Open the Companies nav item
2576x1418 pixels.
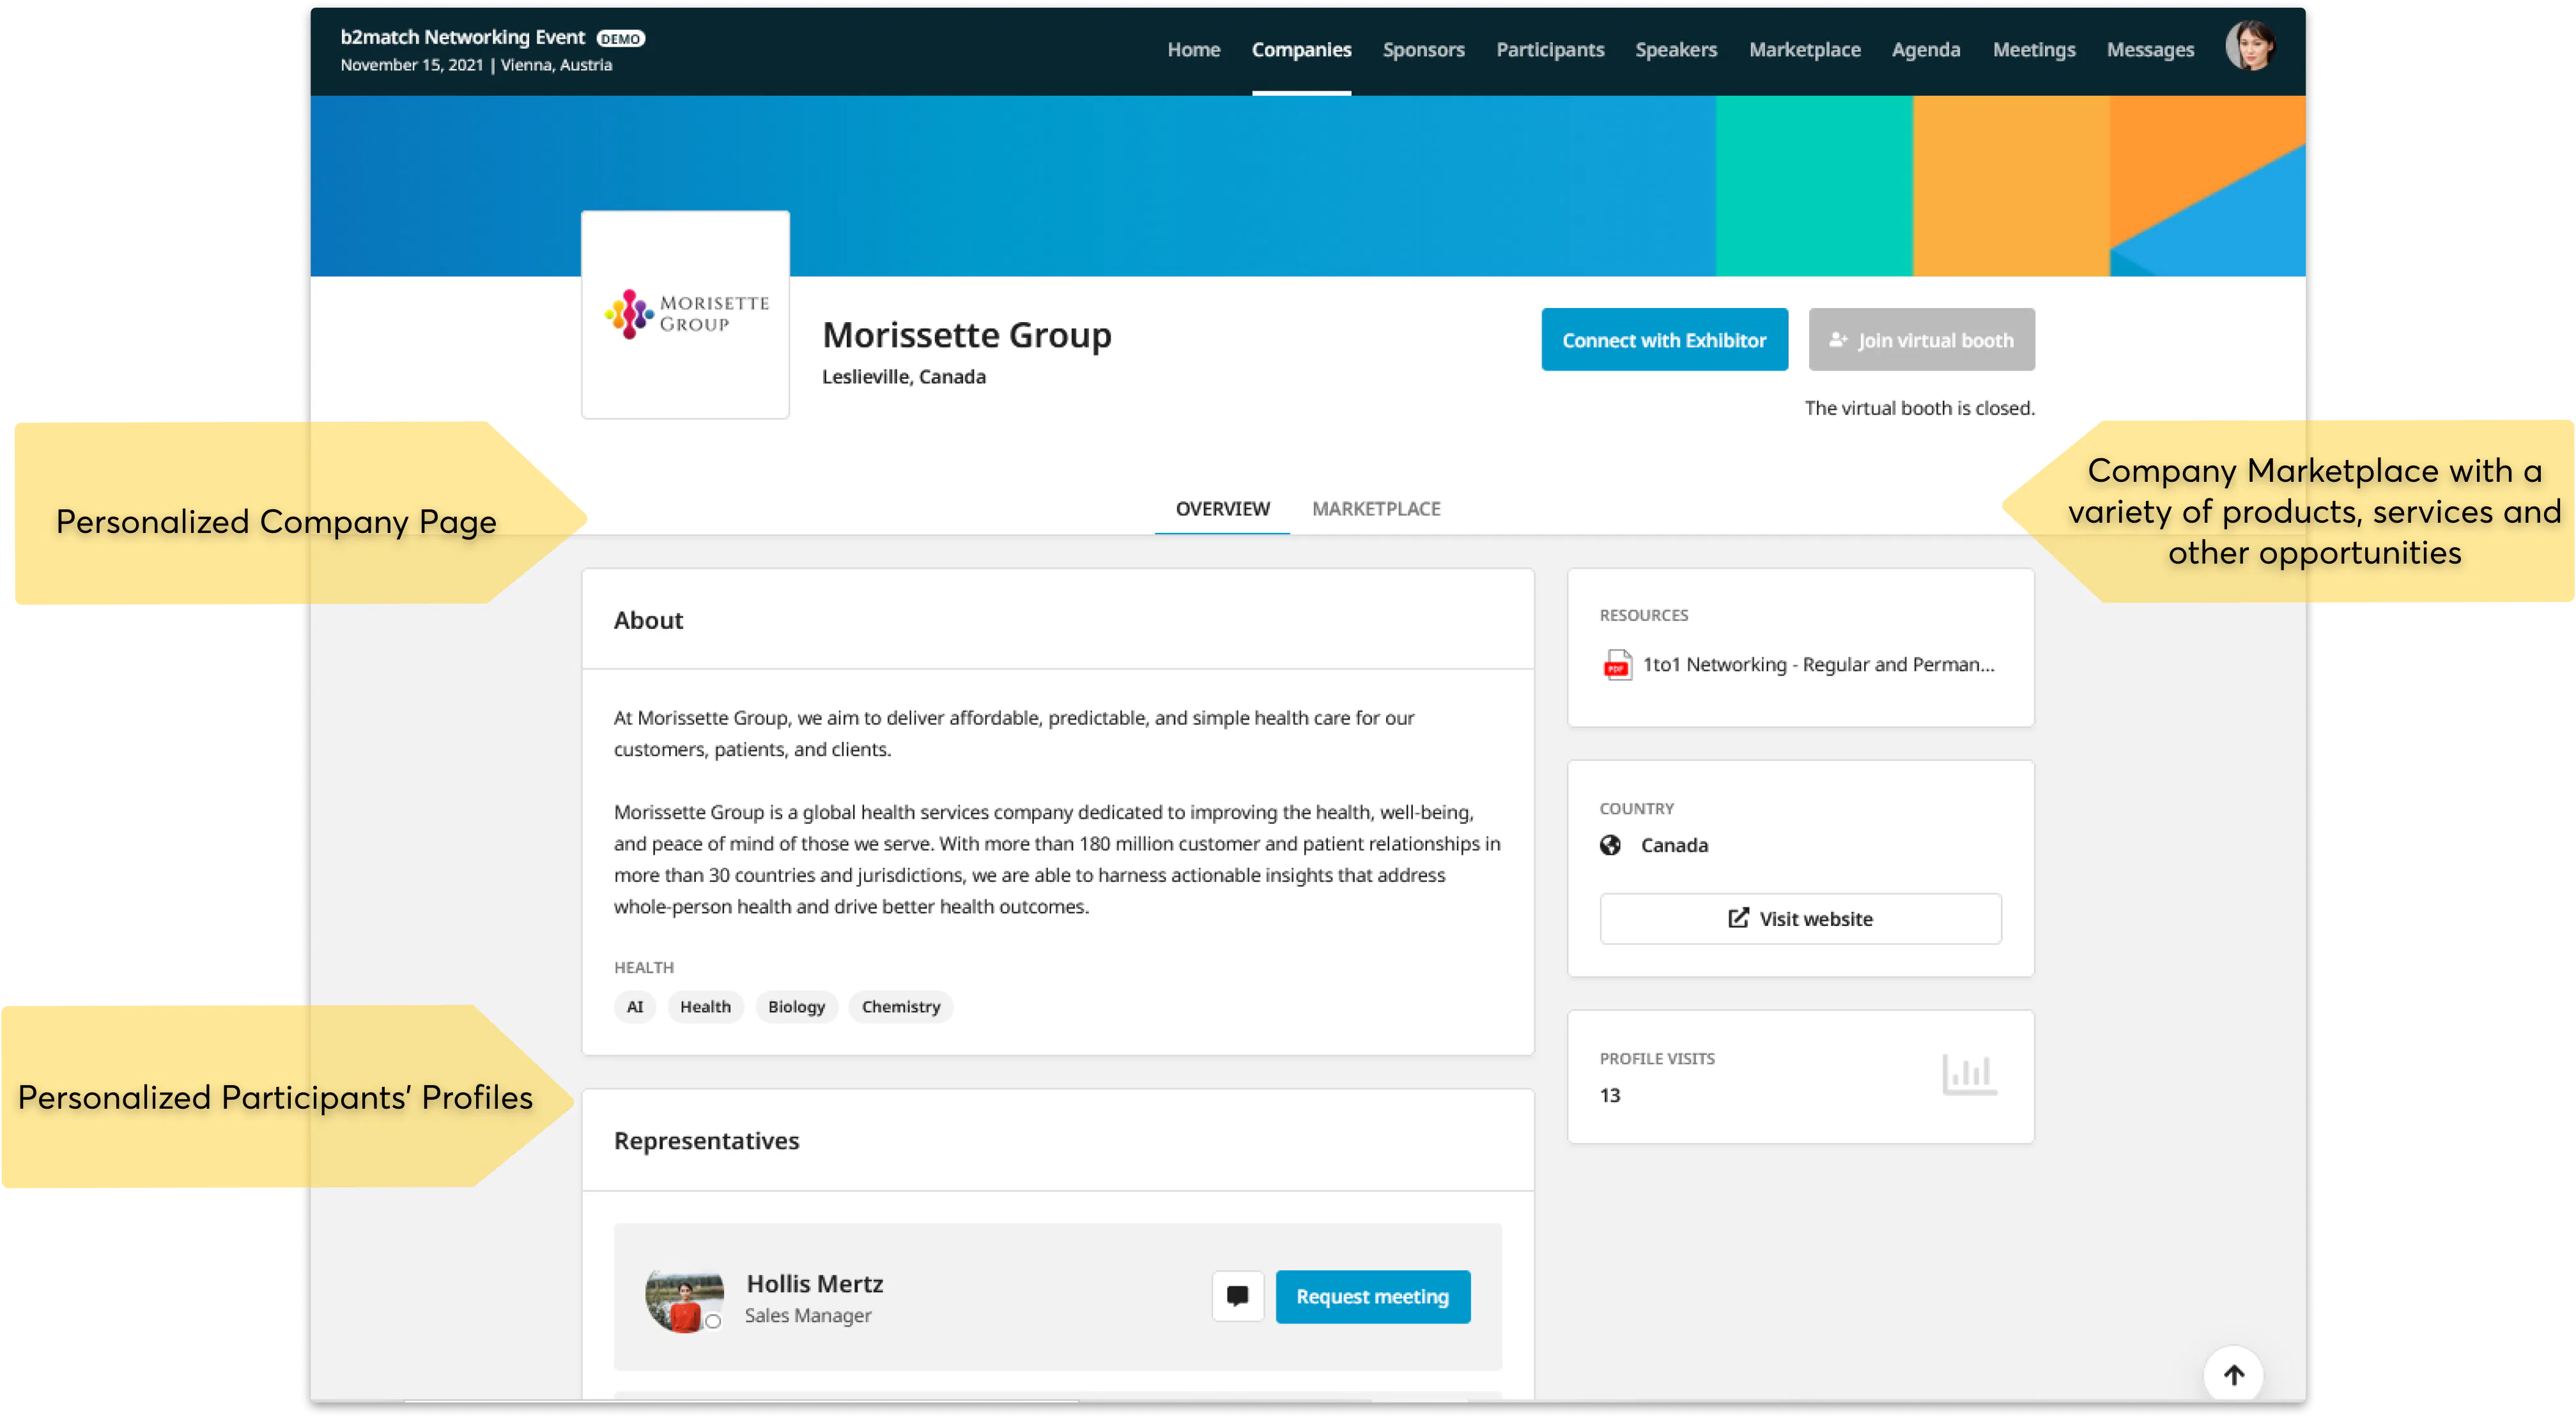coord(1301,50)
